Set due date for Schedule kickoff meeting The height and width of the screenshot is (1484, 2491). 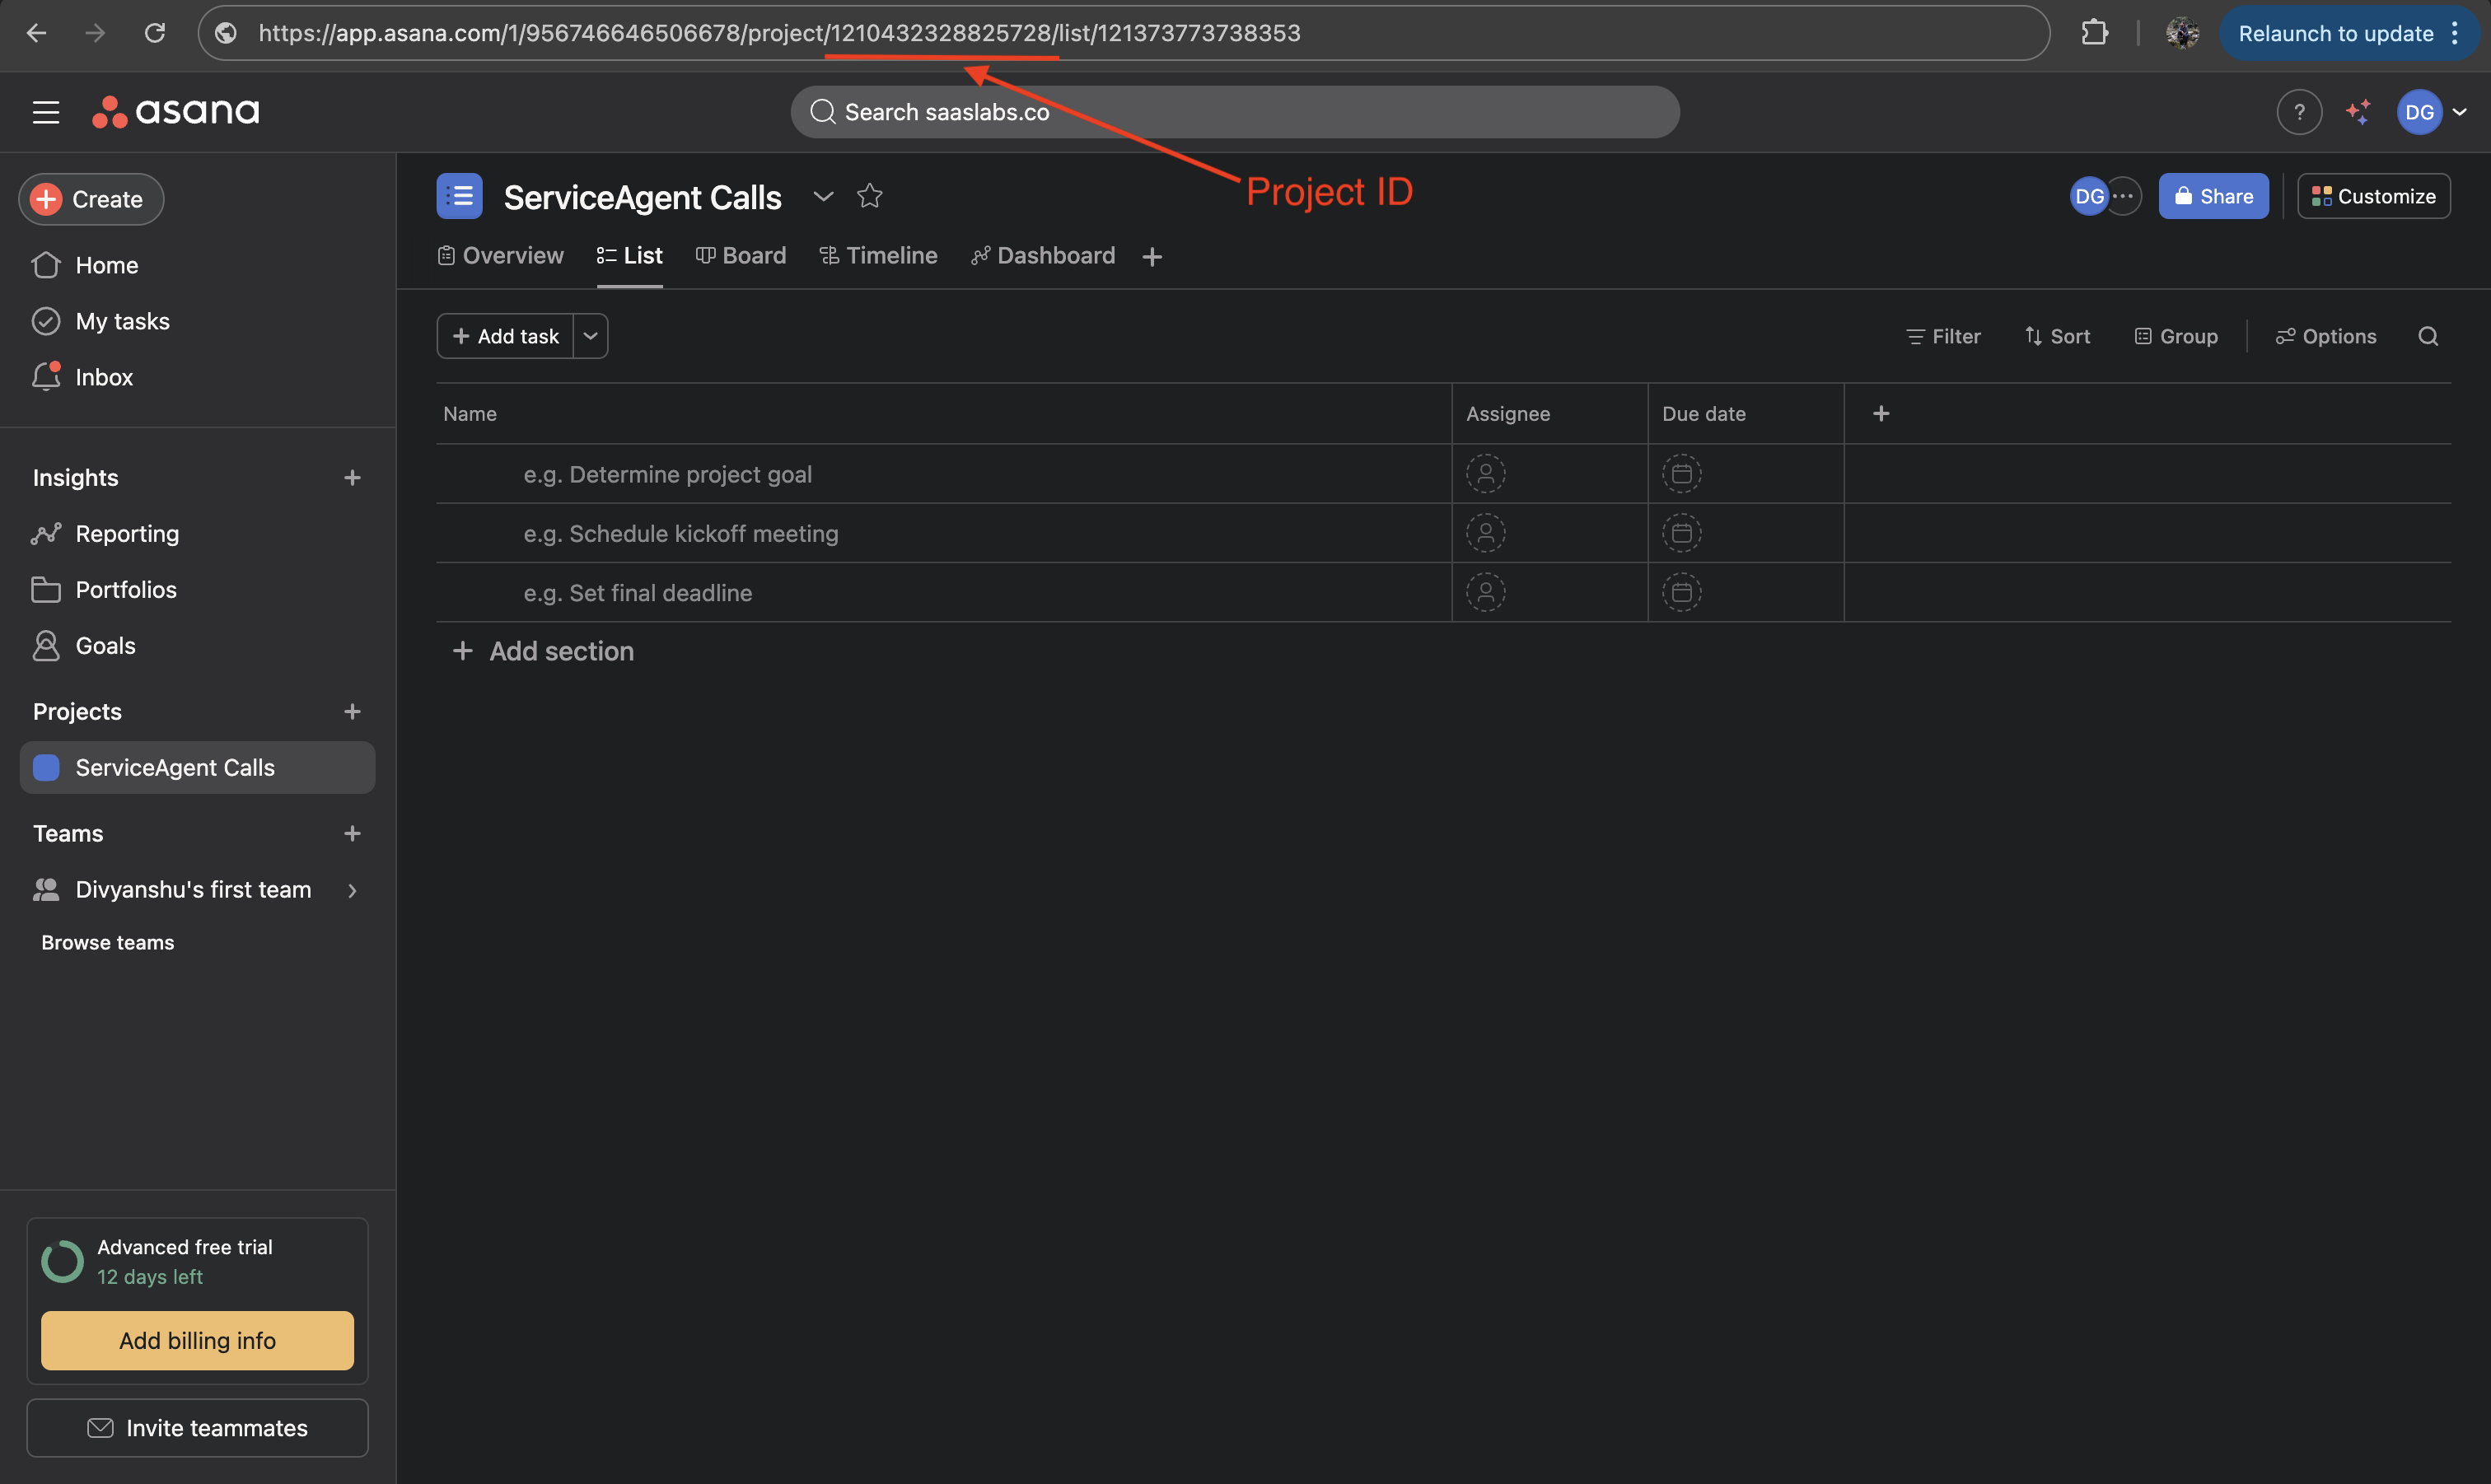point(1681,533)
